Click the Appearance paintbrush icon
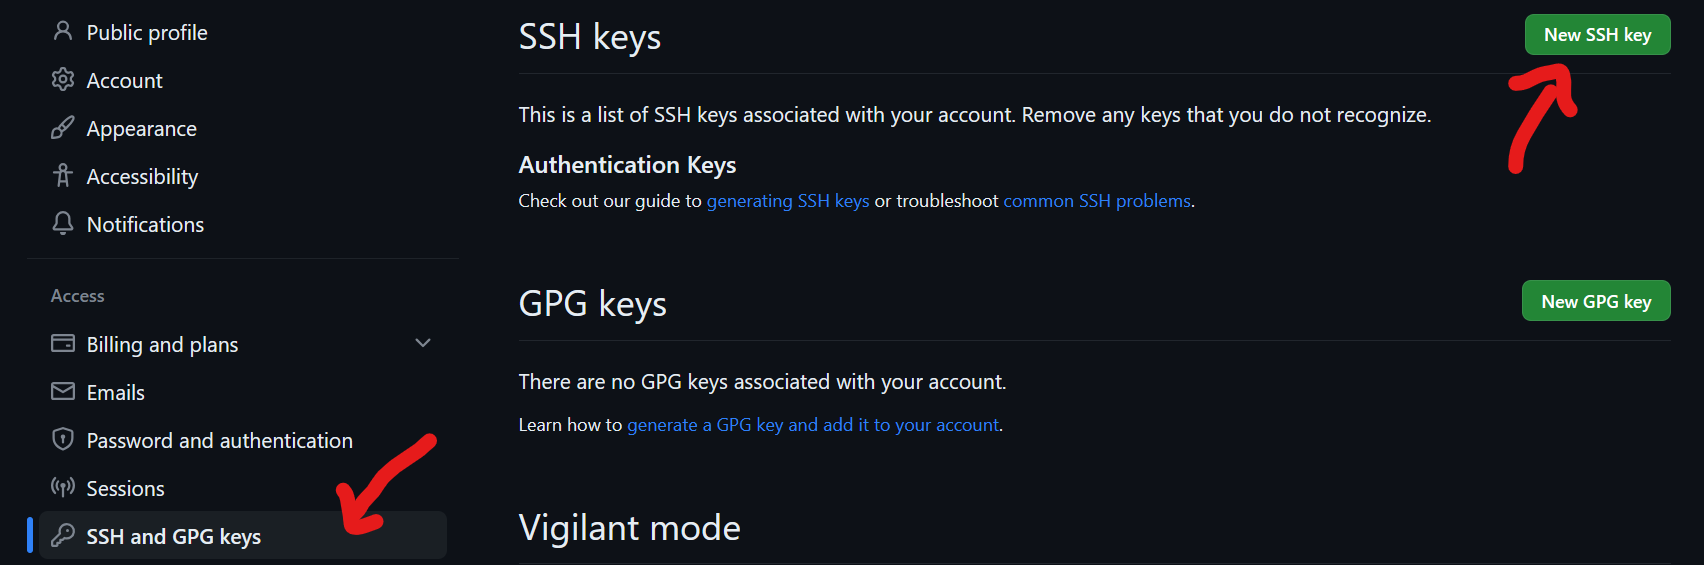This screenshot has height=565, width=1704. click(x=63, y=127)
